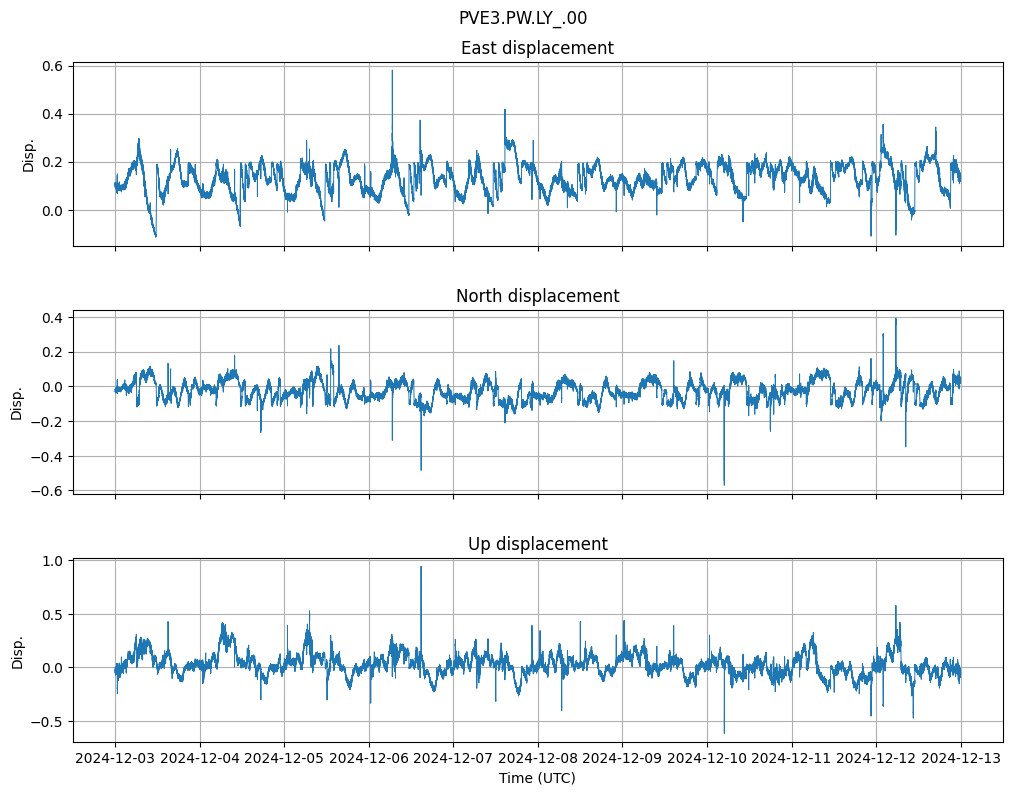The width and height of the screenshot is (1012, 795).
Task: Click the tallest spike in the East plot
Action: coord(392,72)
